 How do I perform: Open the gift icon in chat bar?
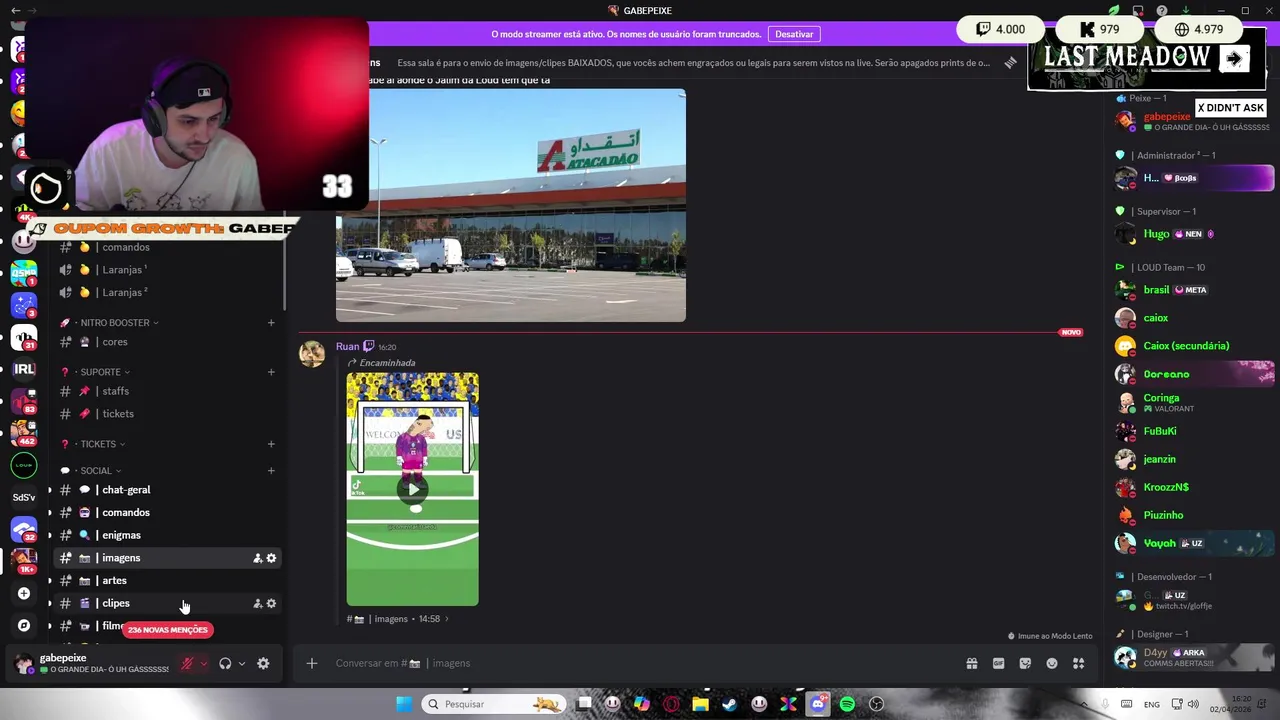(x=971, y=663)
